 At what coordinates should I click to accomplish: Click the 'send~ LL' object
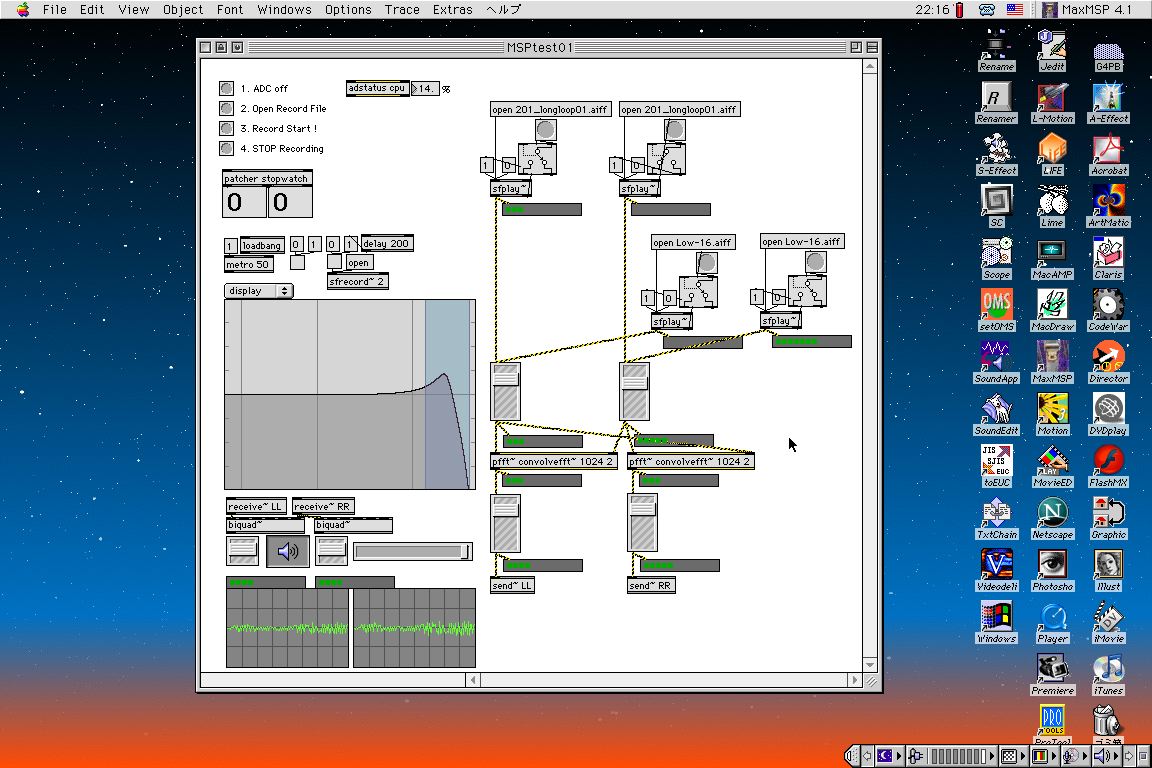coord(512,585)
